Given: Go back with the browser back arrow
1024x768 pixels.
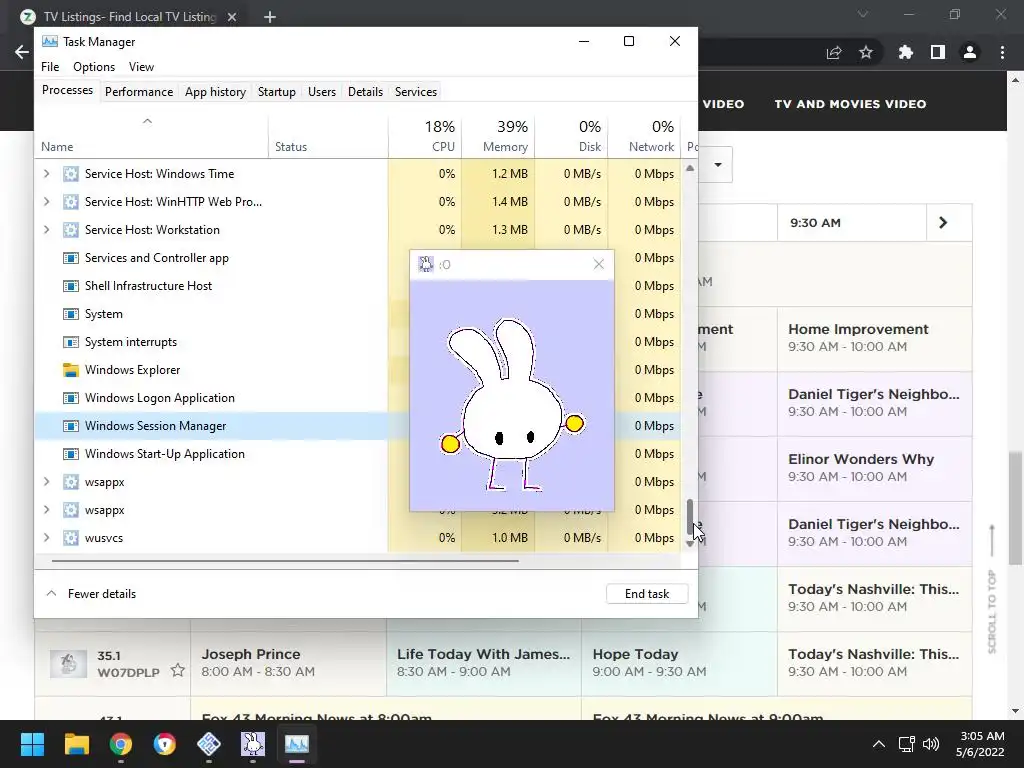Looking at the screenshot, I should coord(22,52).
